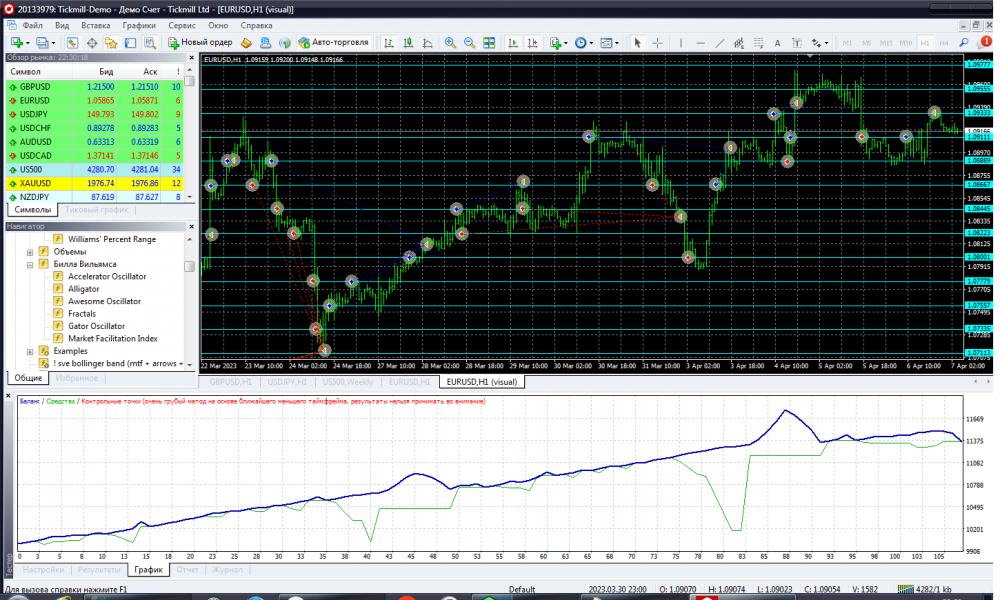Open the Profiles toolbar icon

(42, 43)
